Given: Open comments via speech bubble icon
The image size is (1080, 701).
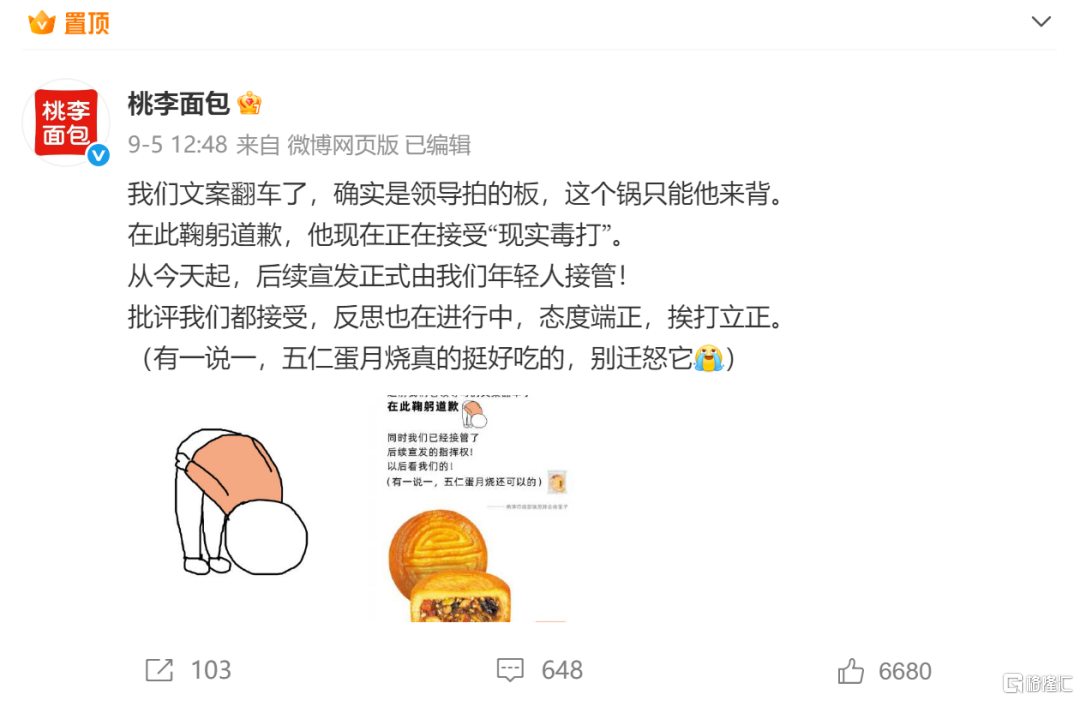Looking at the screenshot, I should [510, 670].
